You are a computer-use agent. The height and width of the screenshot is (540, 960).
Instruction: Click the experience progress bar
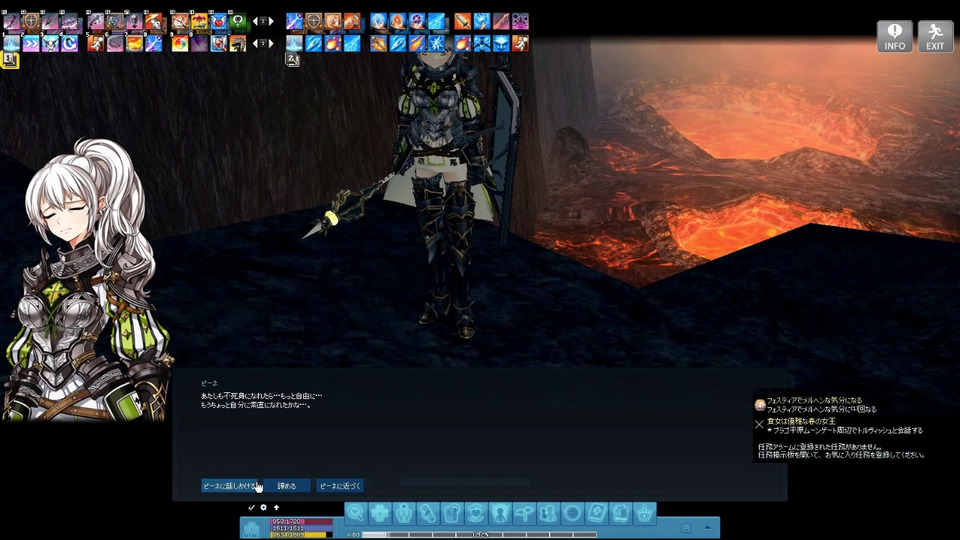pos(479,534)
